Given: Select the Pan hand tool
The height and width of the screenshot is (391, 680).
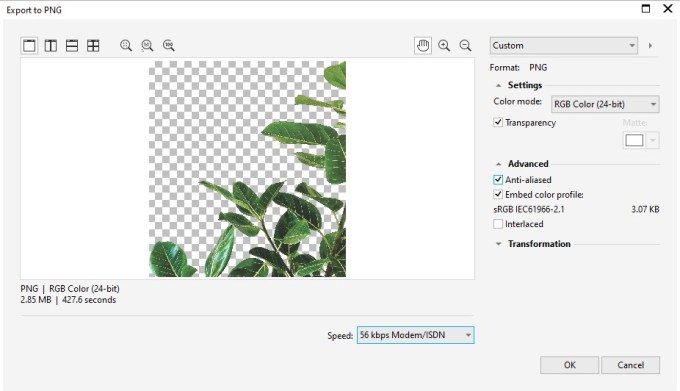Looking at the screenshot, I should (423, 46).
